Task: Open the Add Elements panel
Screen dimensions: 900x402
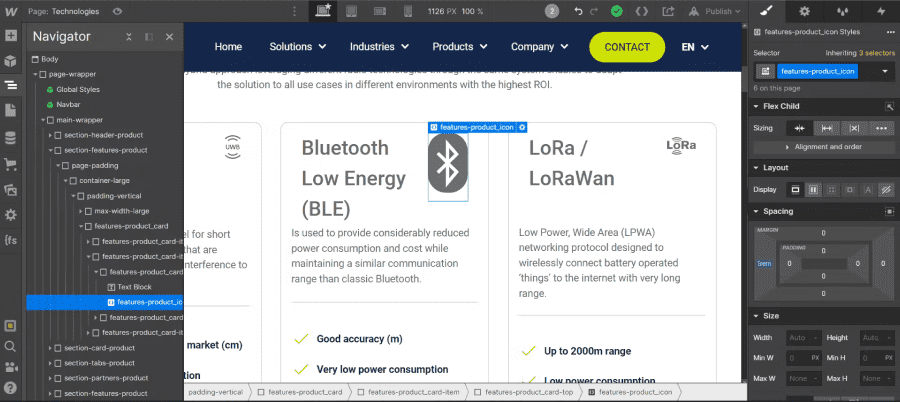Action: click(10, 36)
